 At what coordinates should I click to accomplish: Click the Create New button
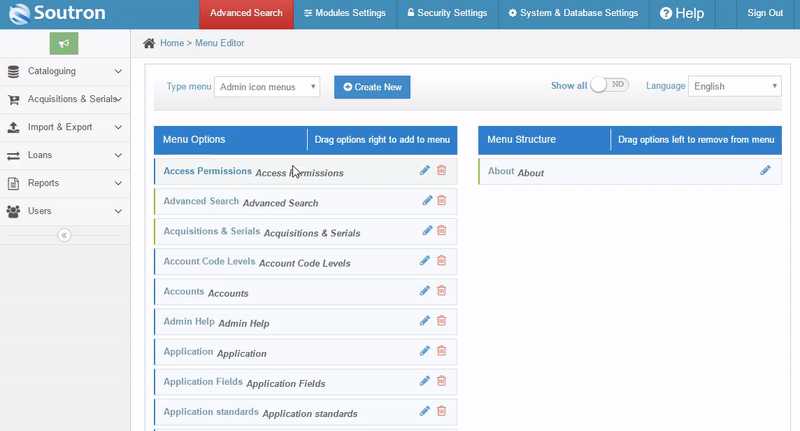[372, 87]
